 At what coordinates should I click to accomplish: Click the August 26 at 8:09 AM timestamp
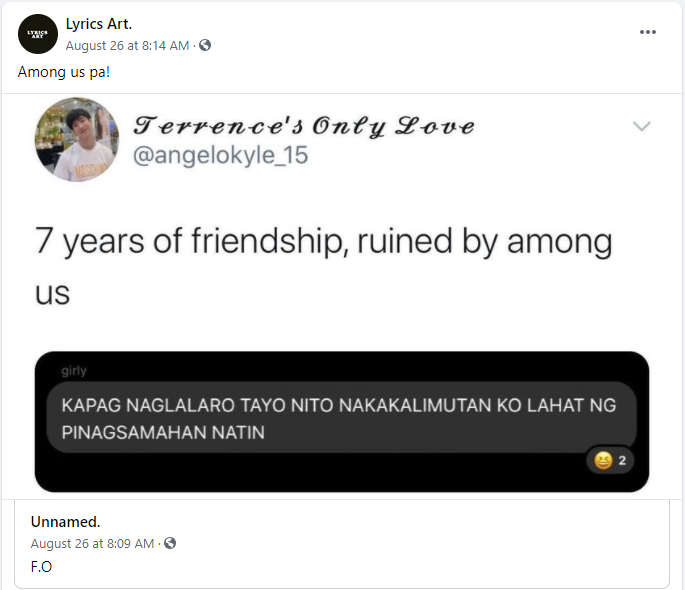pyautogui.click(x=92, y=543)
